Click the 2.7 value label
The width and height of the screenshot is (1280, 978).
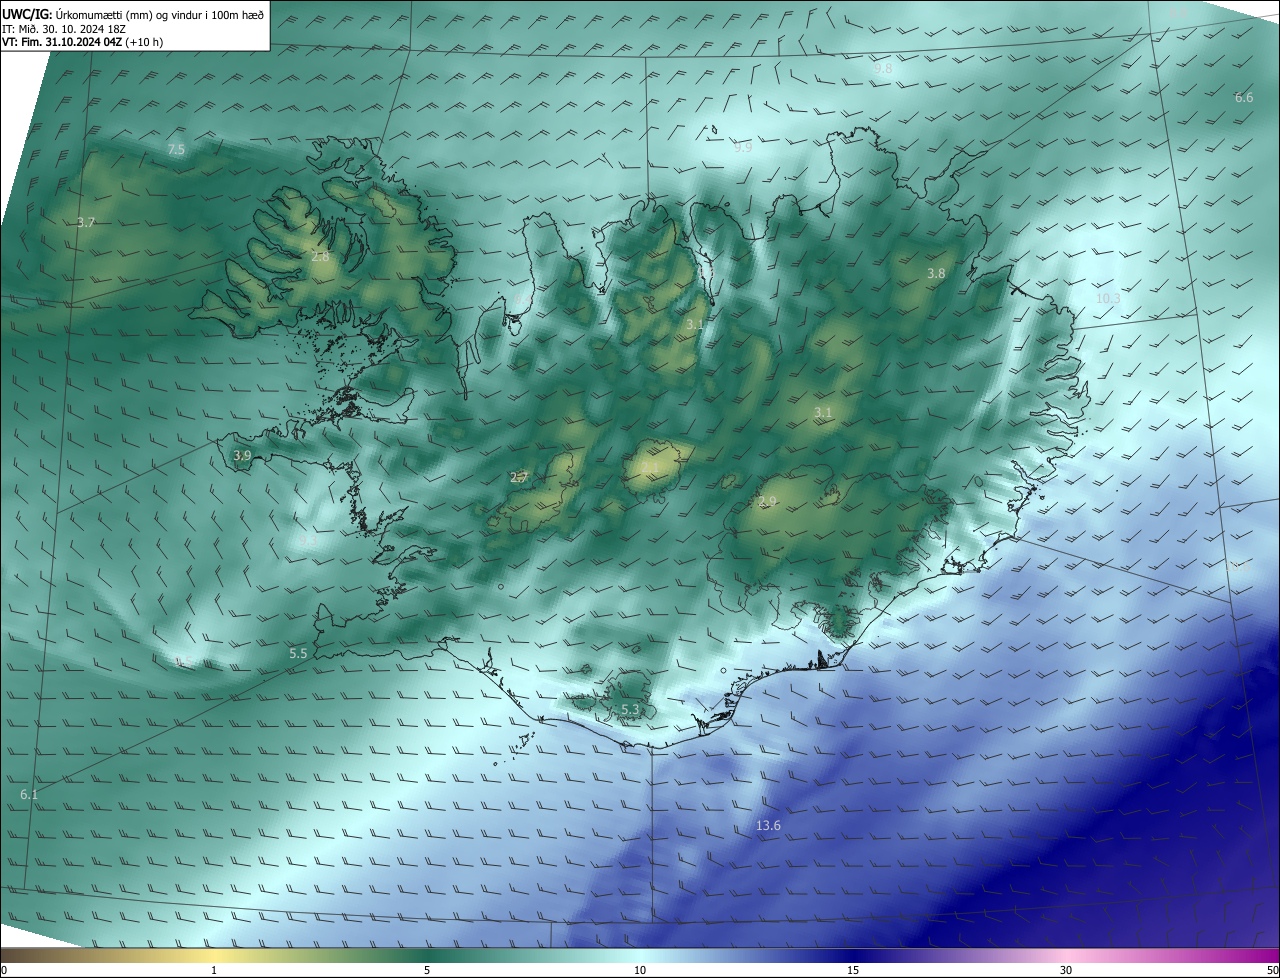click(x=519, y=478)
